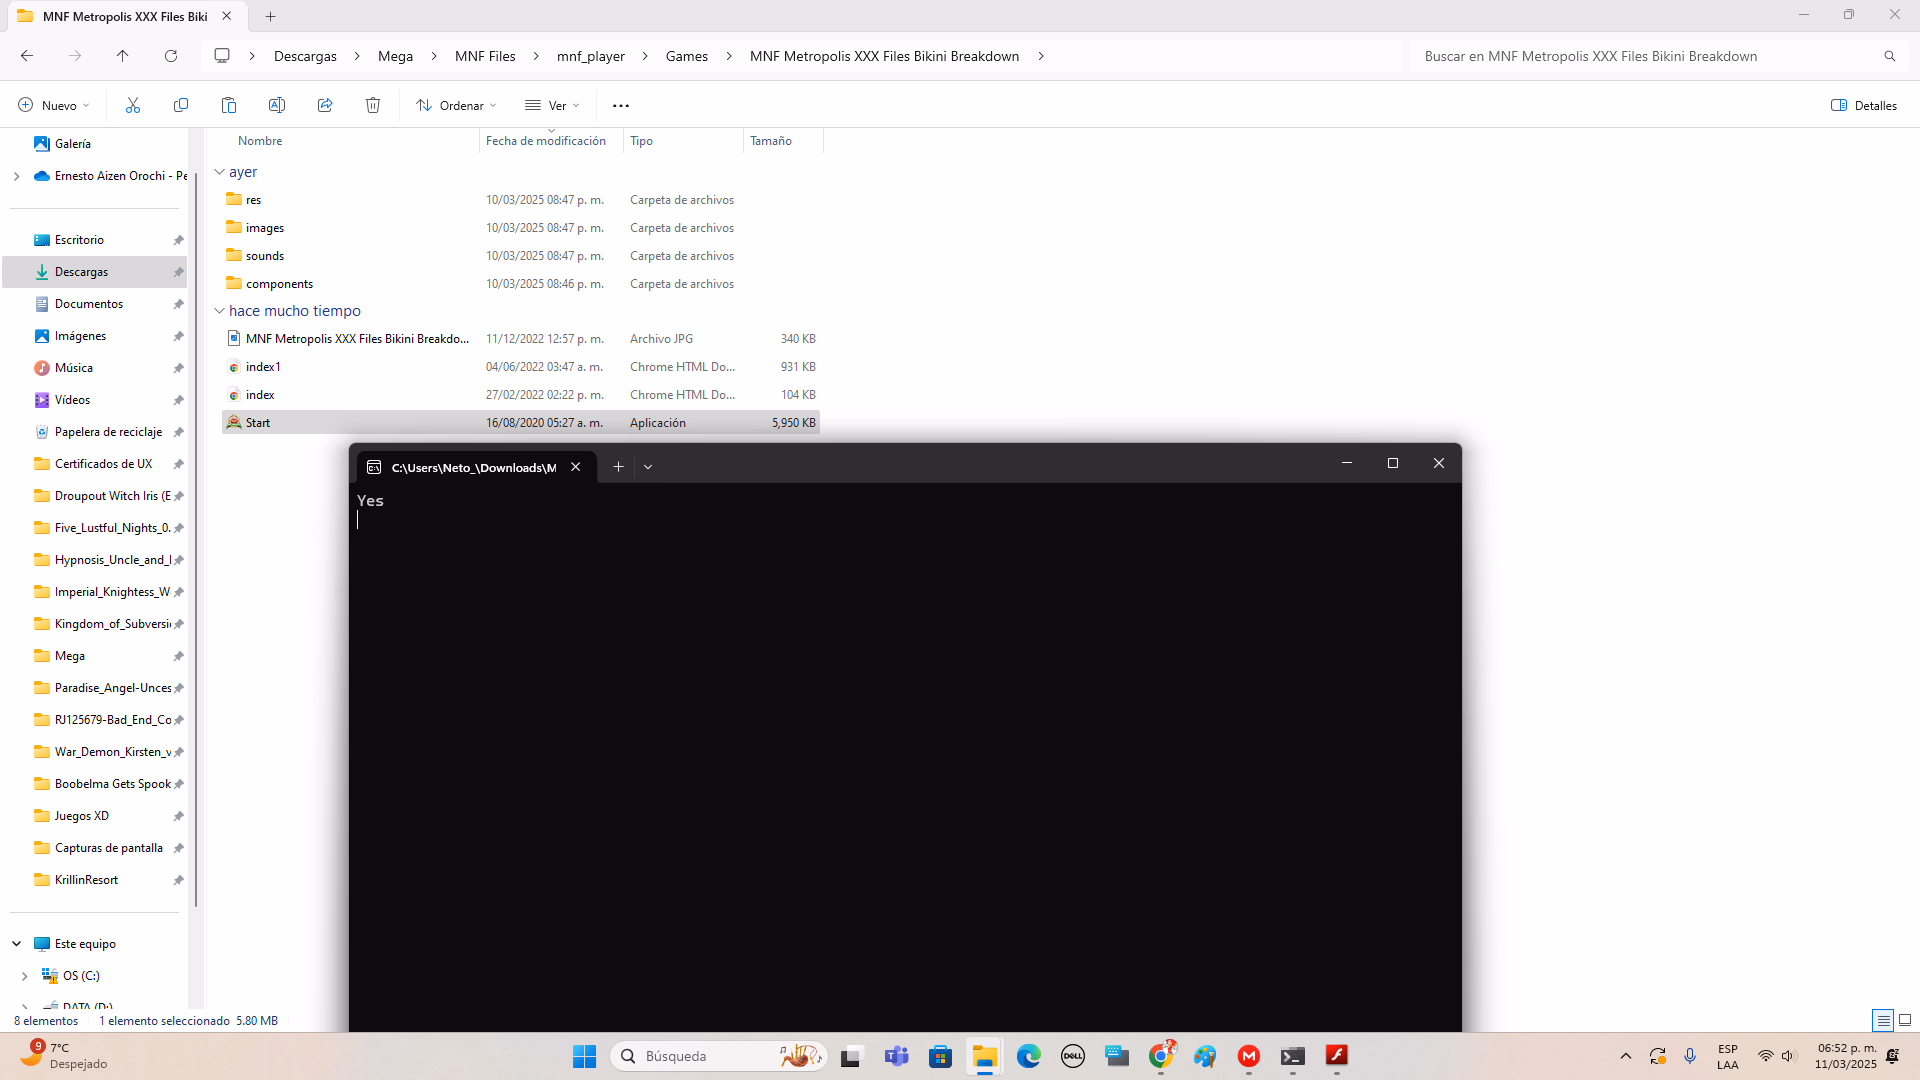
Task: Open the Ordenar dropdown menu
Action: click(456, 105)
